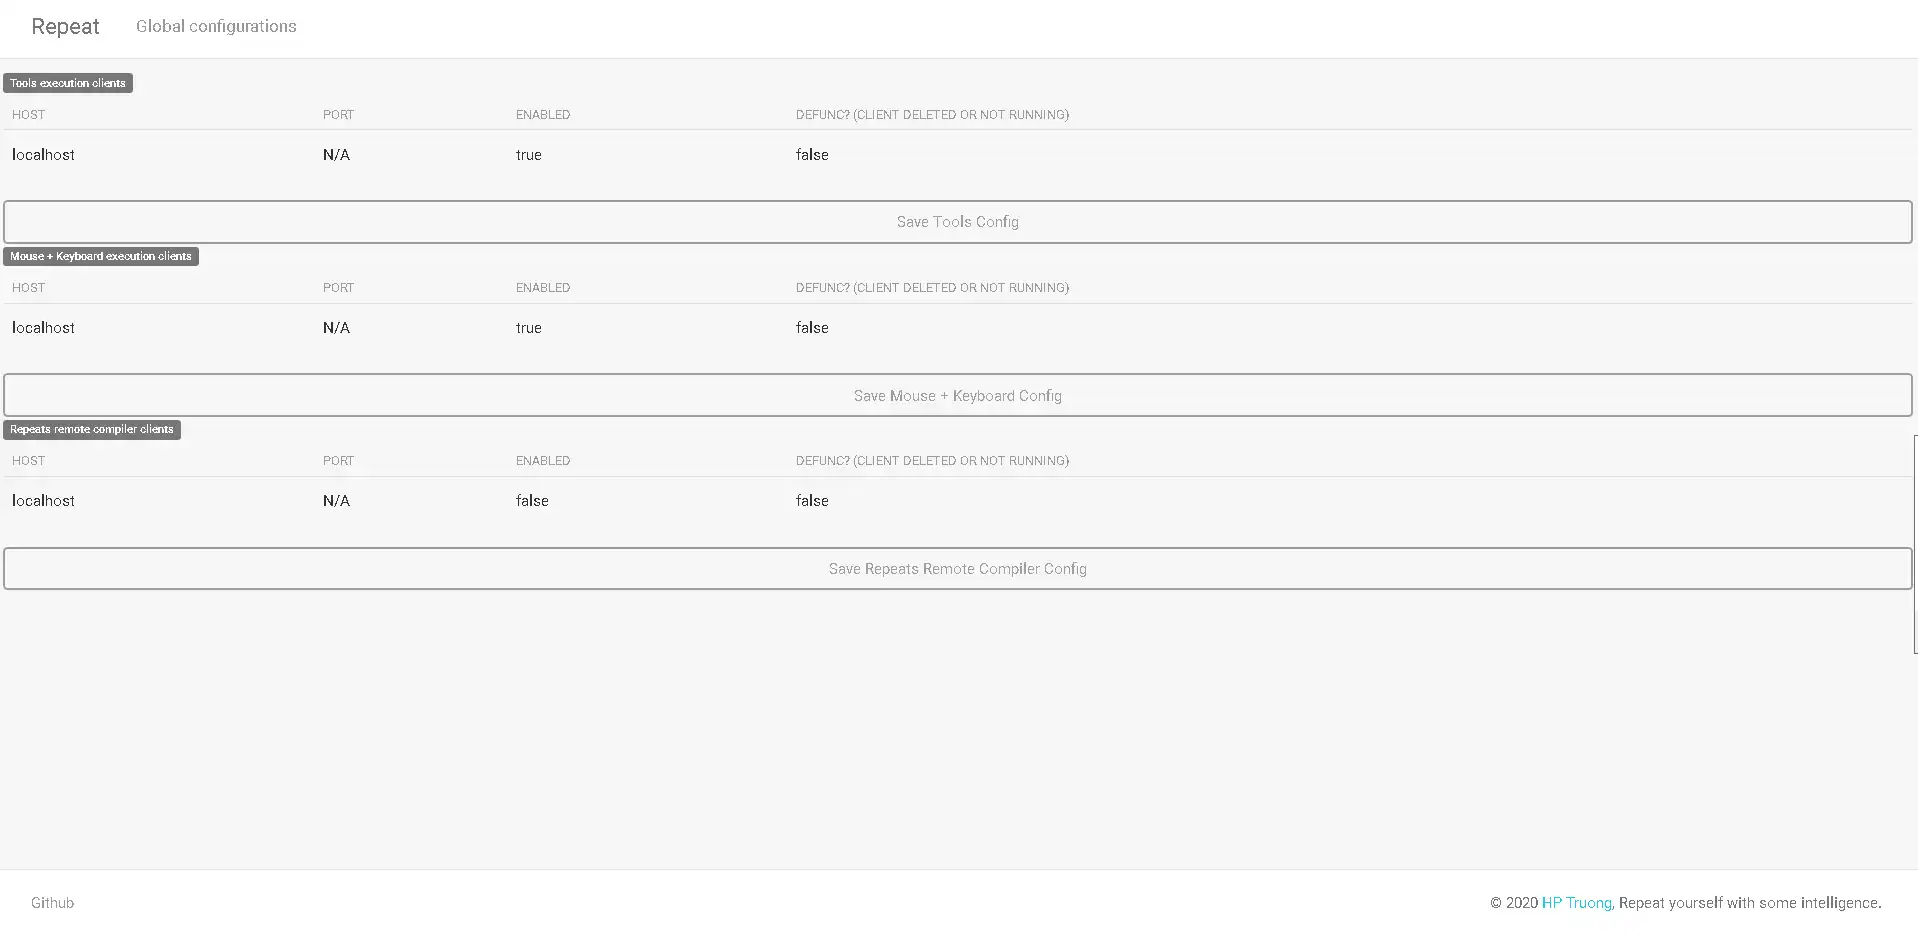Image resolution: width=1918 pixels, height=935 pixels.
Task: Open the Global configurations menu
Action: [216, 27]
